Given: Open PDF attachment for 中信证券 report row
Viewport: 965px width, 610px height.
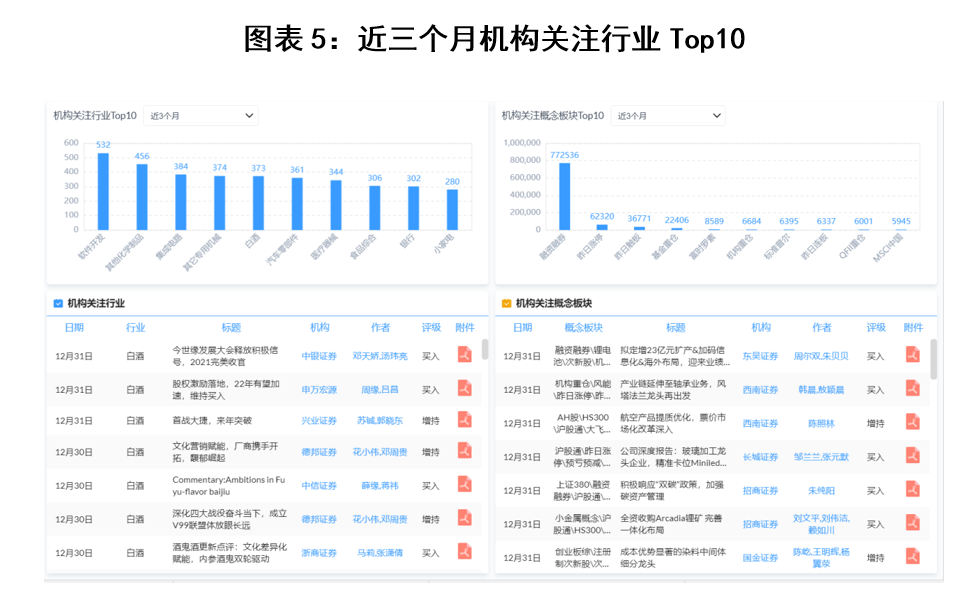Looking at the screenshot, I should 464,485.
